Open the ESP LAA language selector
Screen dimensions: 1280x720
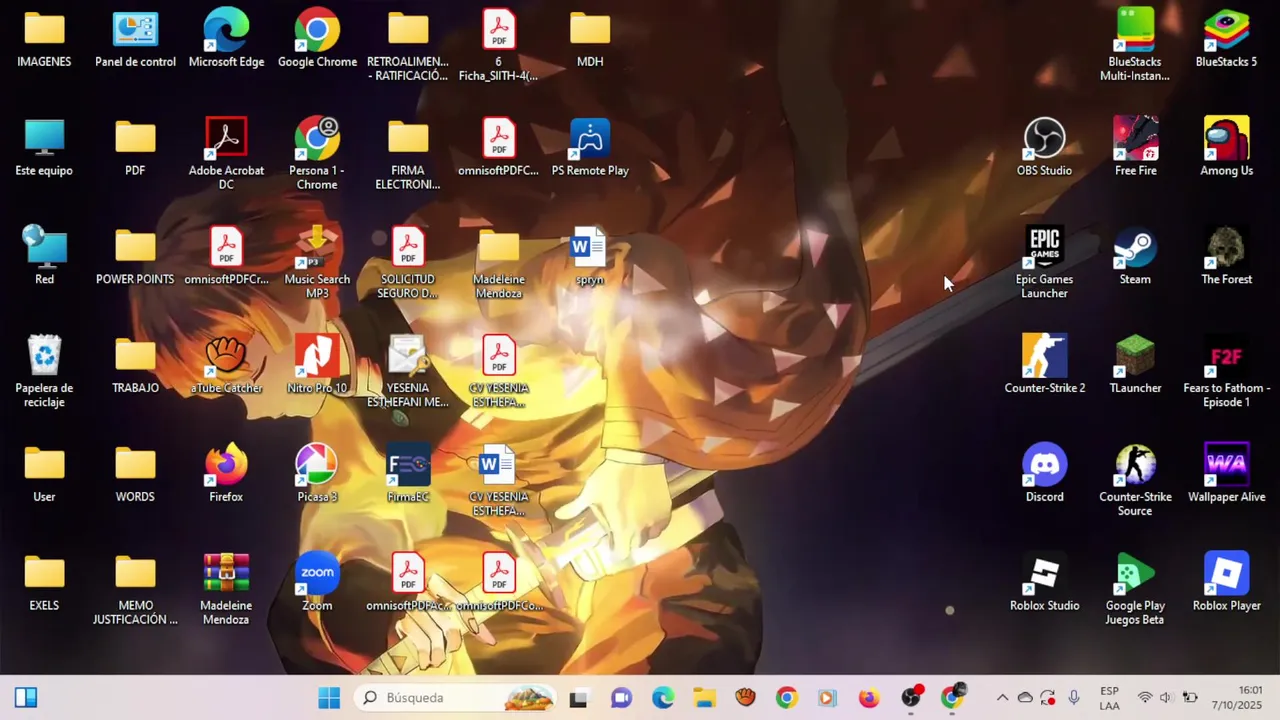(x=1109, y=698)
